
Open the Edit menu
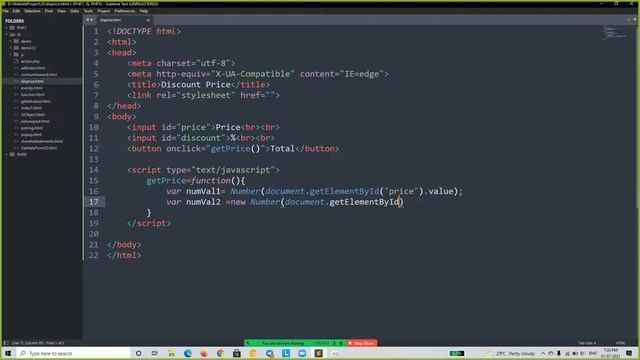point(16,11)
